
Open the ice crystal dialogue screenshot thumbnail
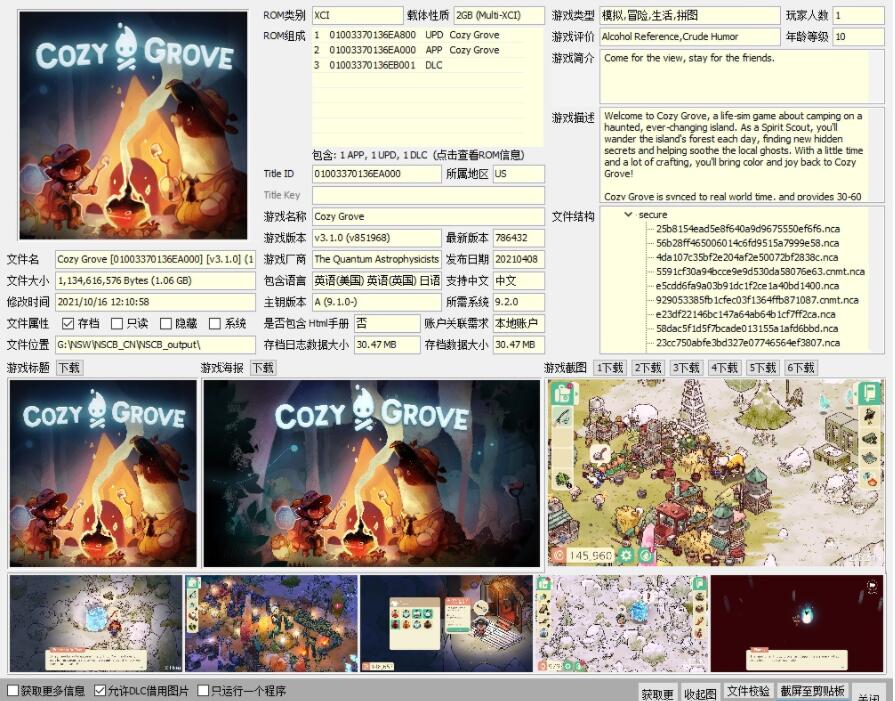click(96, 623)
